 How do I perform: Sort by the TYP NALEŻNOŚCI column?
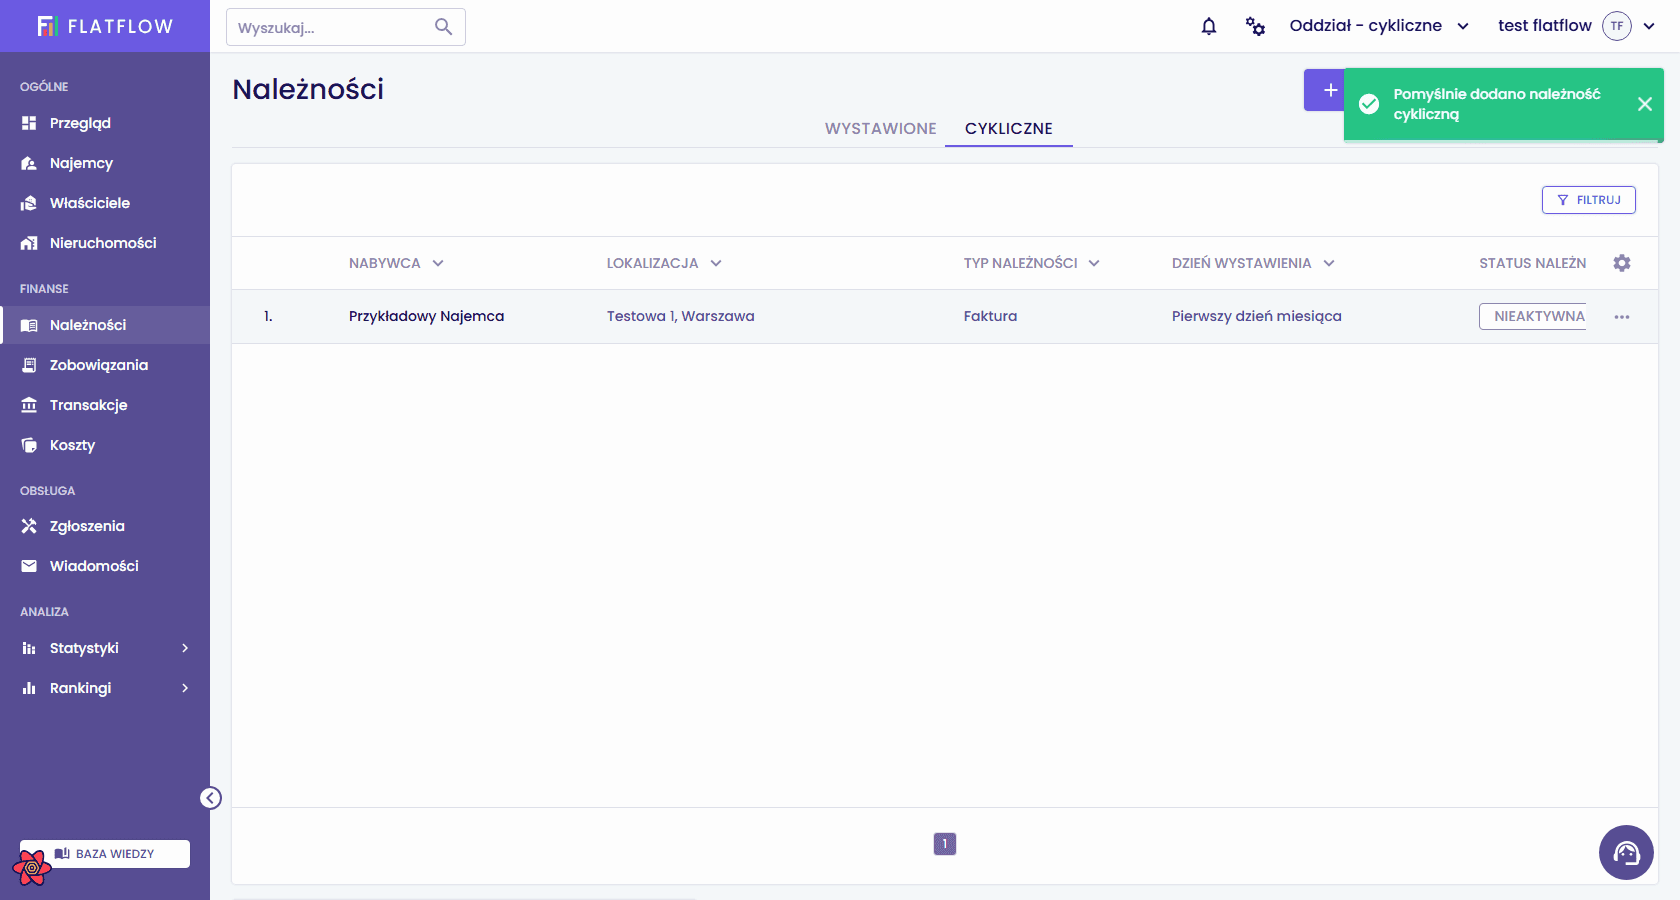pos(1032,263)
